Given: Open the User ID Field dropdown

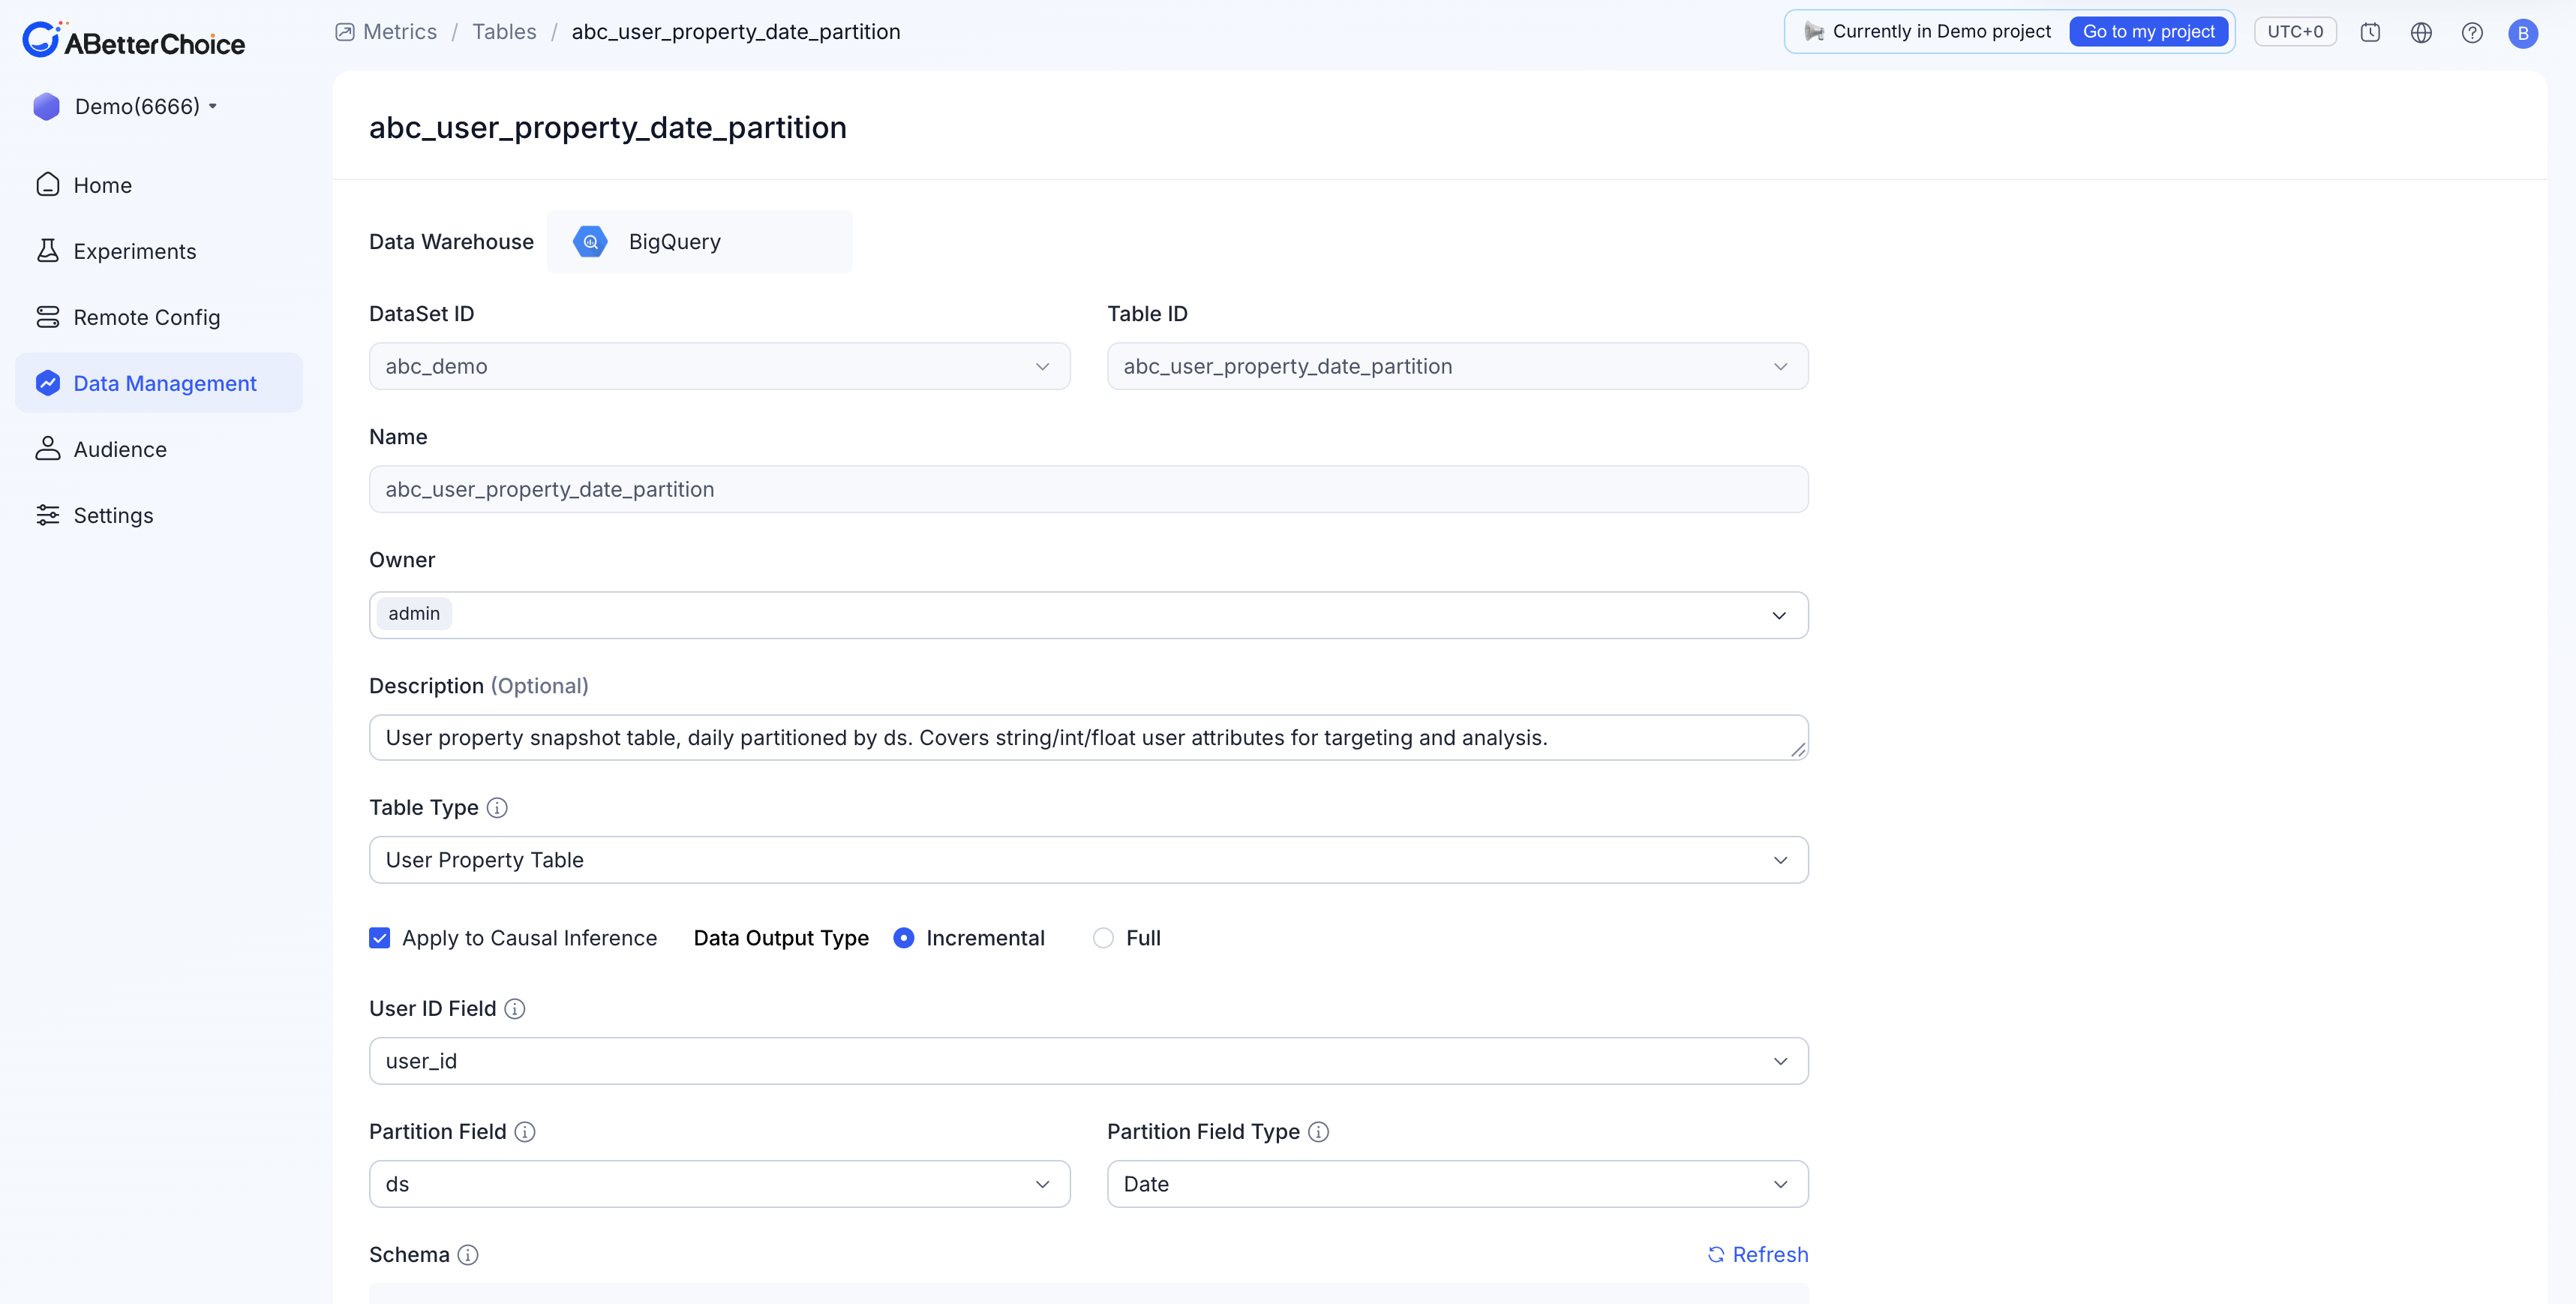Looking at the screenshot, I should point(1088,1061).
